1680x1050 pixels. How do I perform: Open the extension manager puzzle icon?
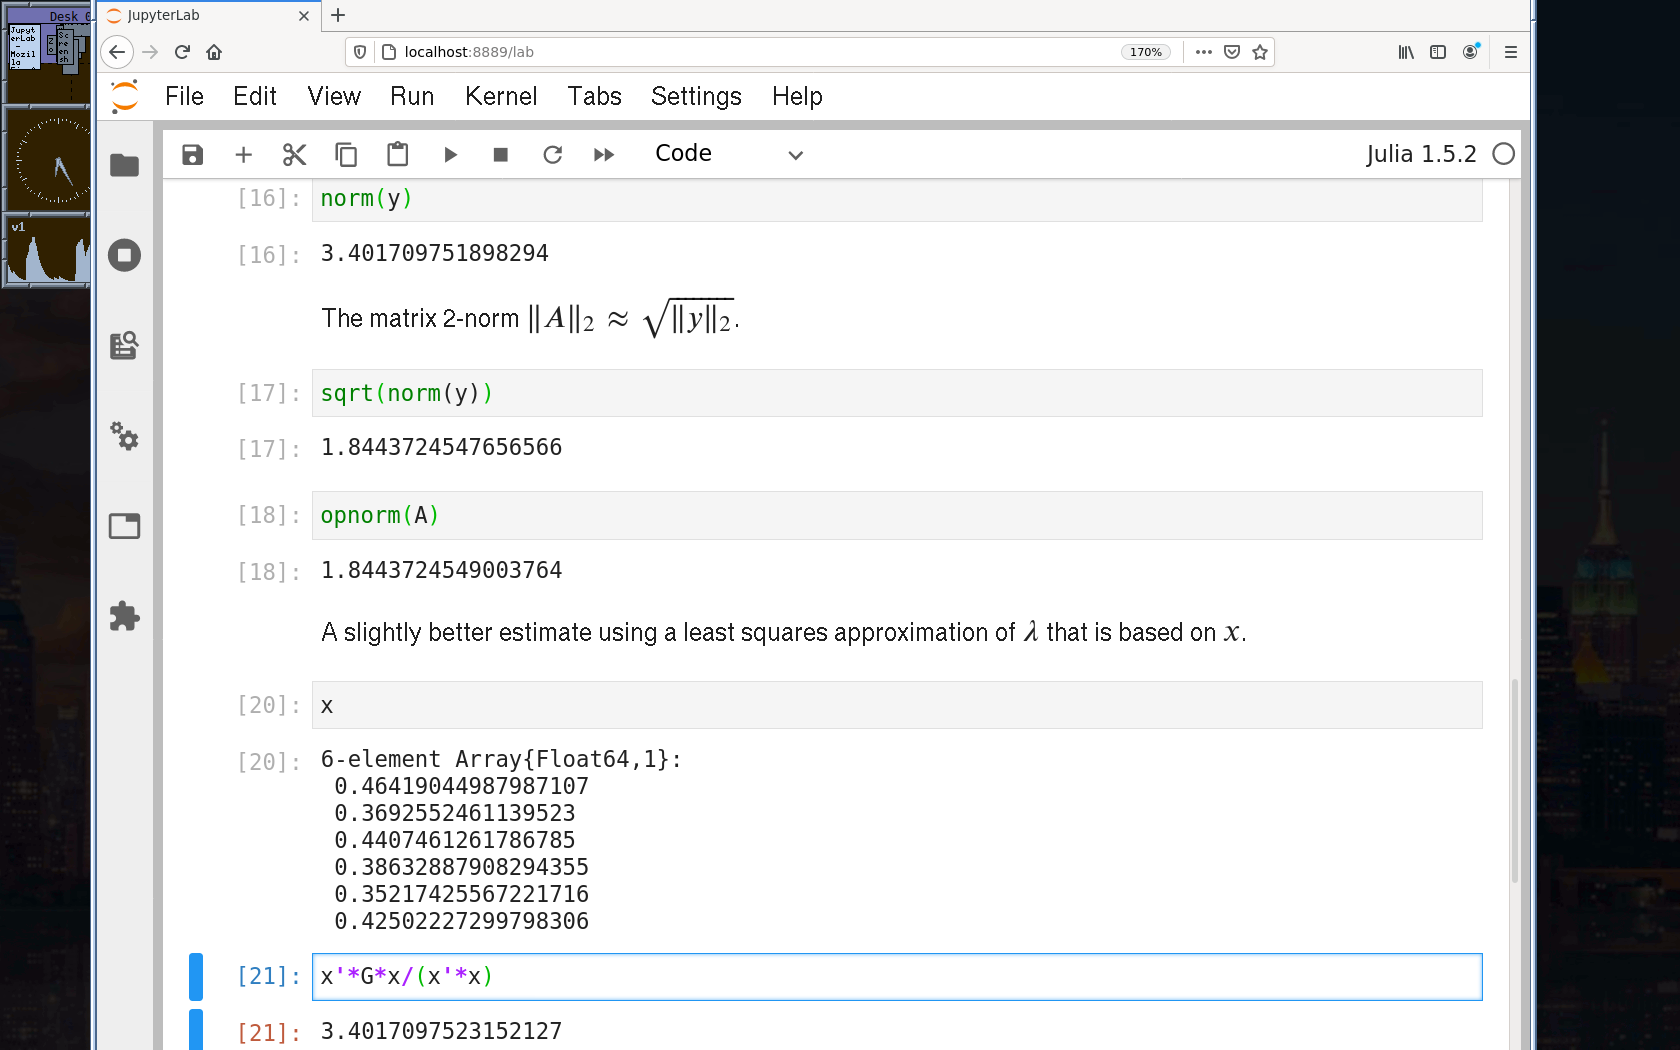[x=124, y=616]
